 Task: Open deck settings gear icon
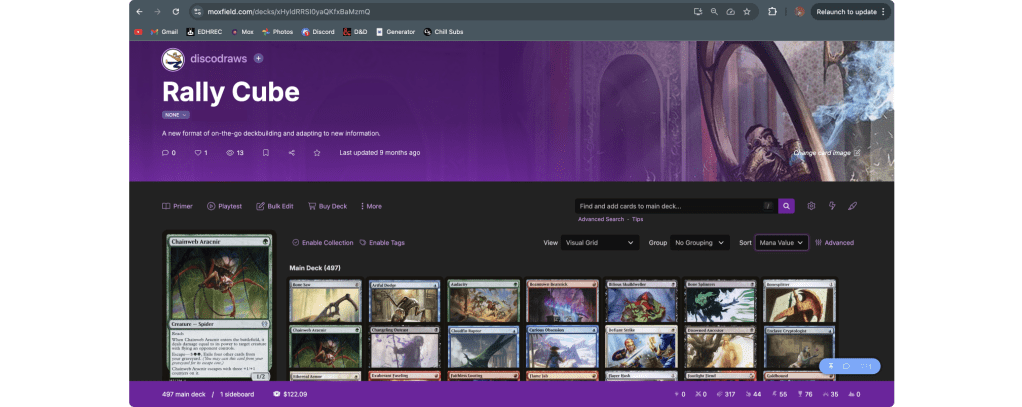coord(811,206)
